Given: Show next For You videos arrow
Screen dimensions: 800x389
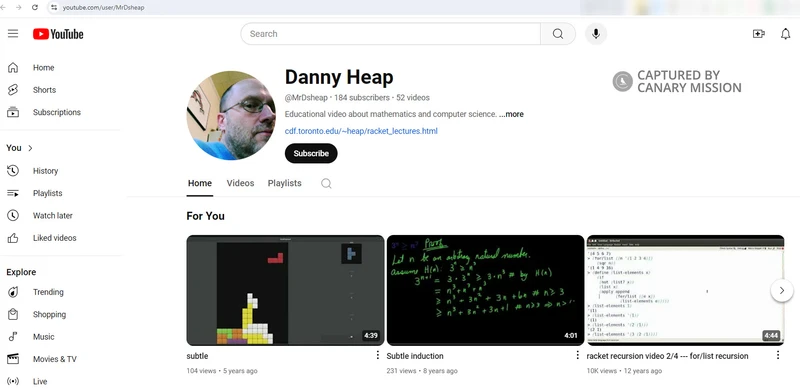Looking at the screenshot, I should 782,290.
